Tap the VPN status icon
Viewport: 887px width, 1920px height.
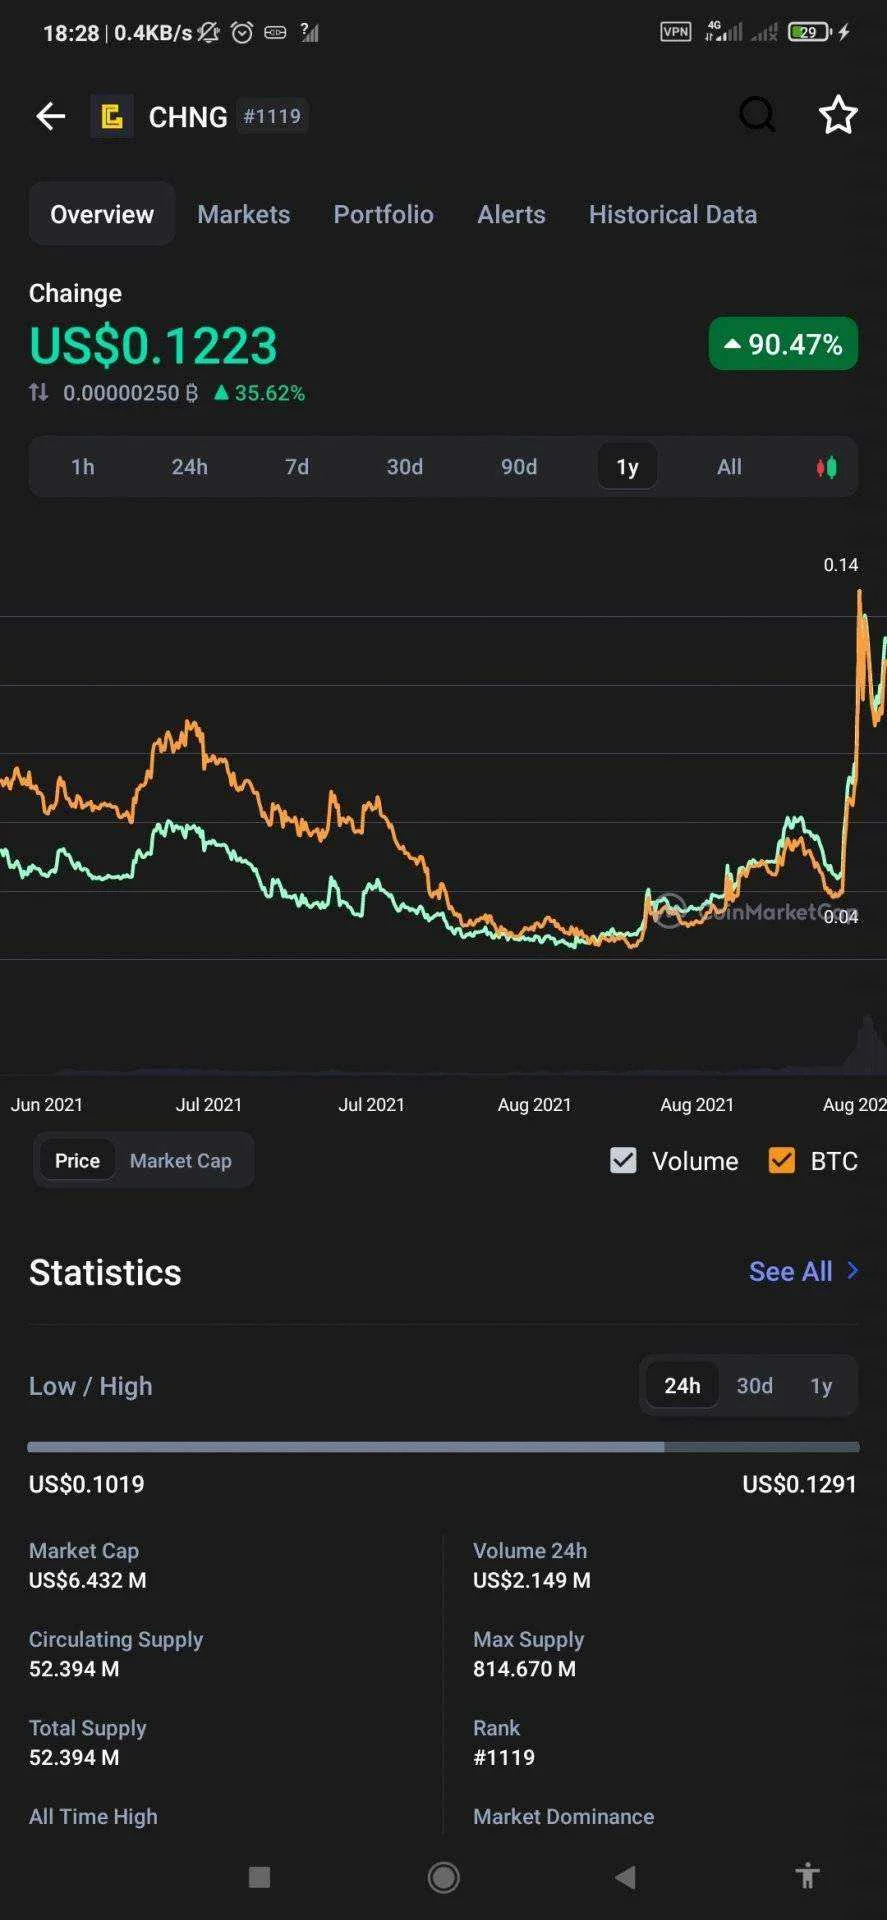[x=676, y=32]
